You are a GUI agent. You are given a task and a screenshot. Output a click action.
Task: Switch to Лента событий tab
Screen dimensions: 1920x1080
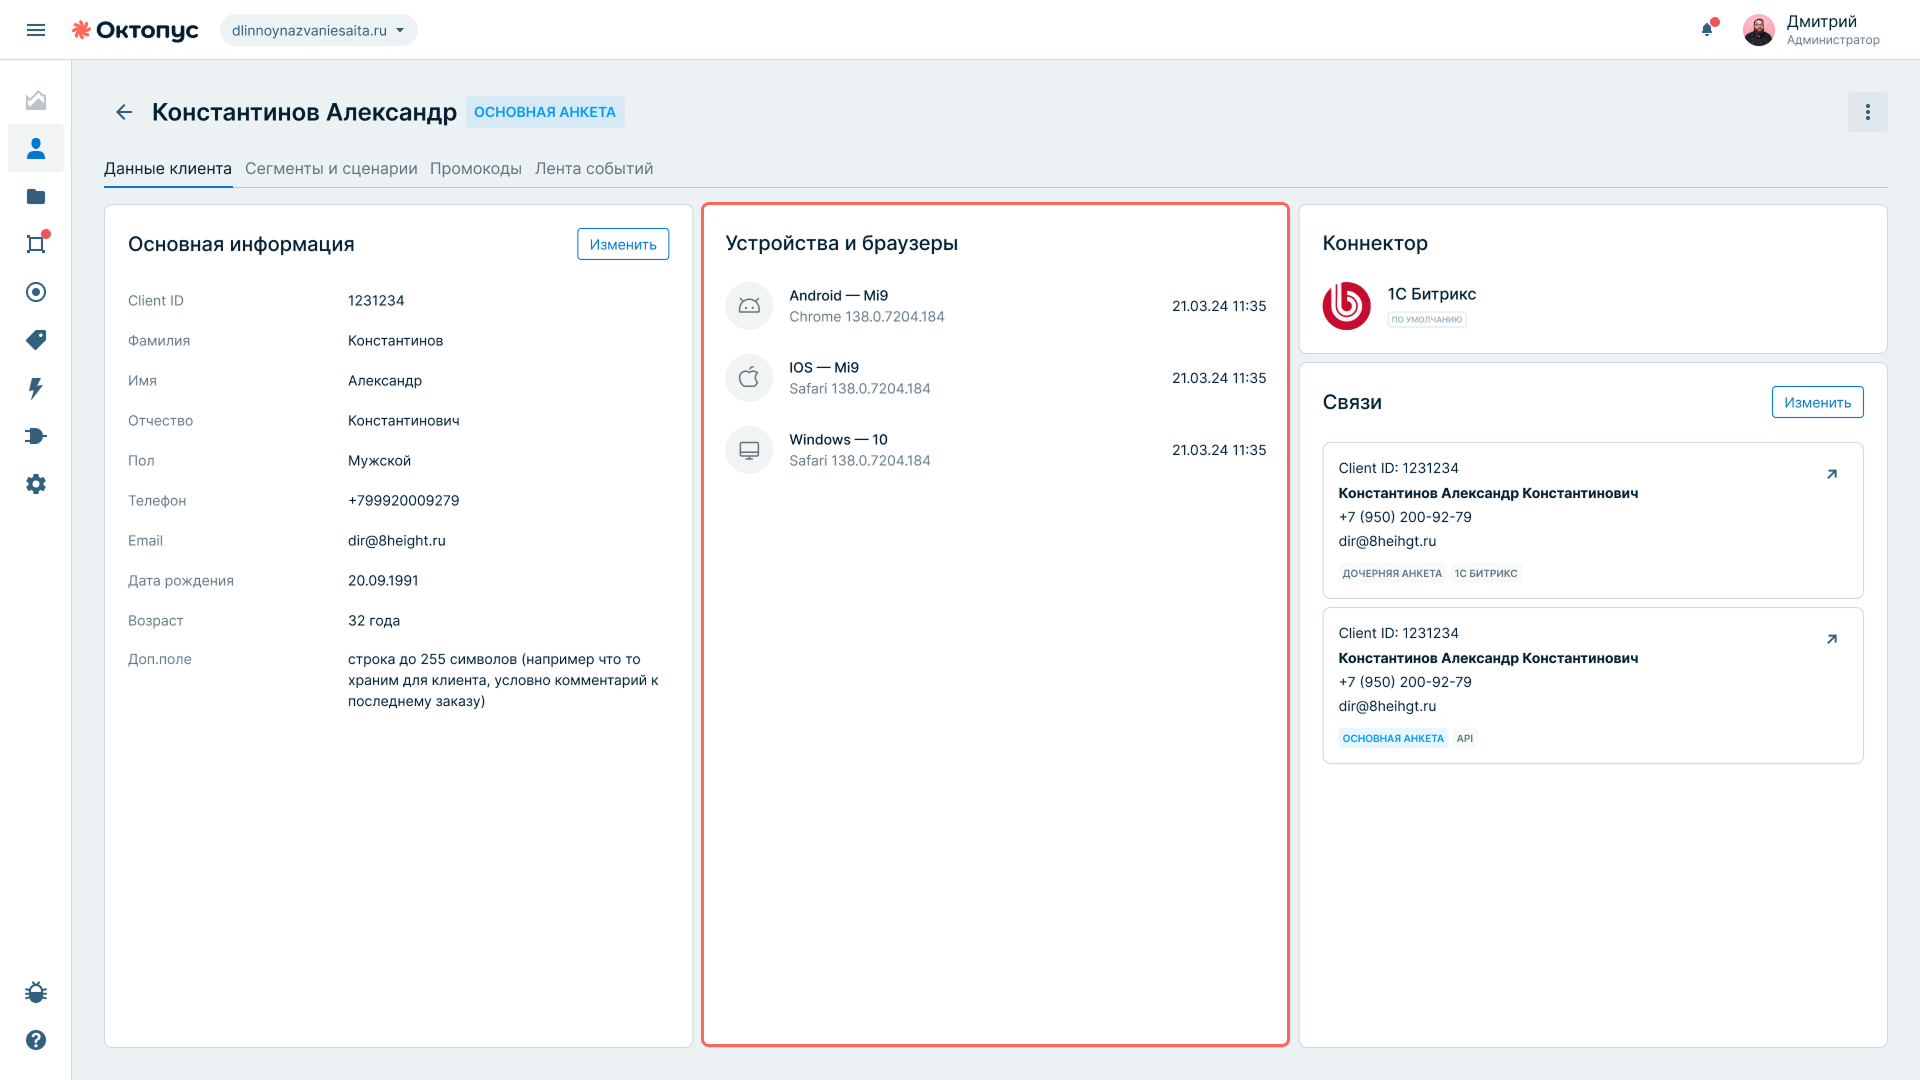pyautogui.click(x=594, y=168)
